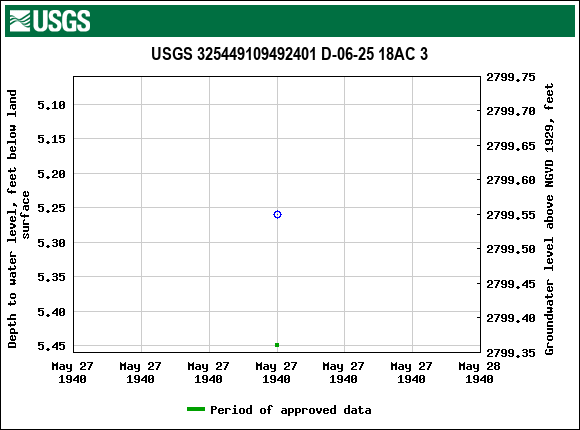Click the left axis value 5.20
This screenshot has height=430, width=580.
(x=51, y=174)
